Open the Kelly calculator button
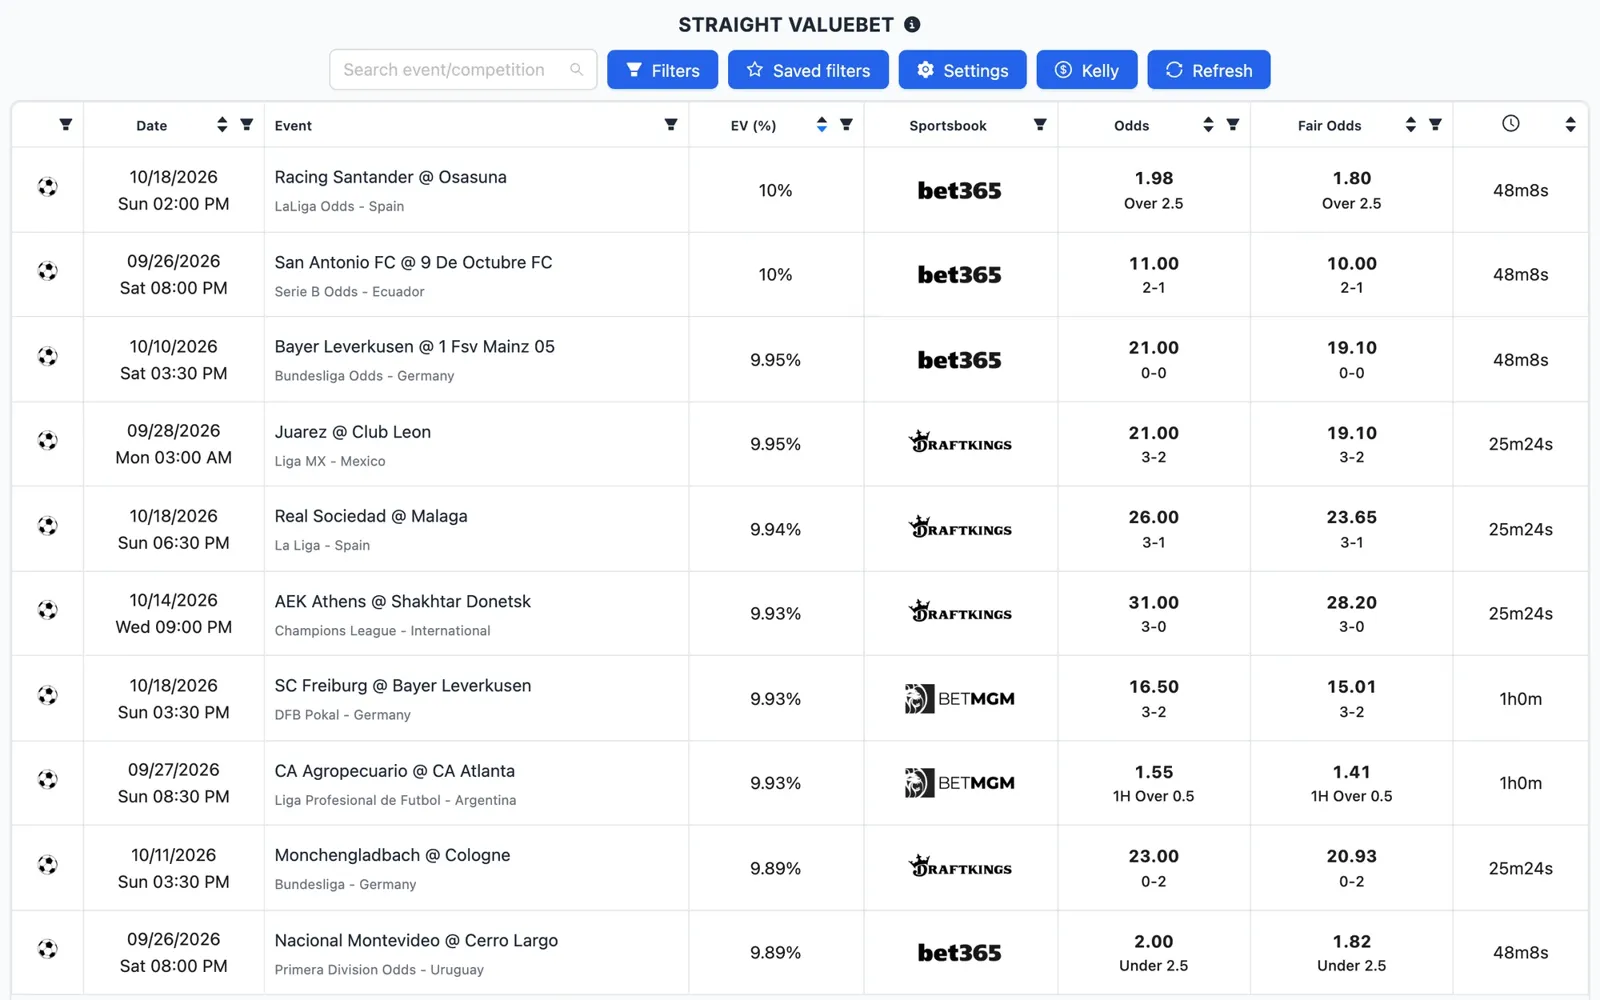1600x1000 pixels. [x=1086, y=70]
